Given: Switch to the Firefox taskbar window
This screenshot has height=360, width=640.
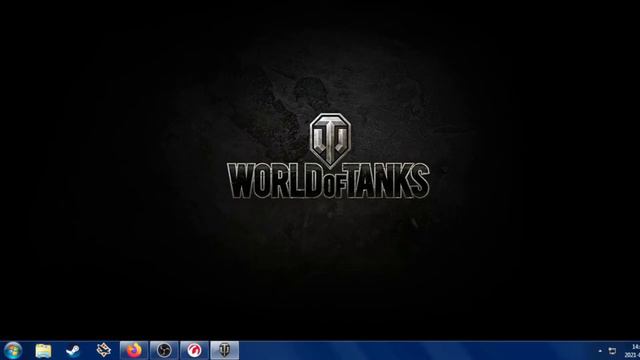Looking at the screenshot, I should (133, 351).
